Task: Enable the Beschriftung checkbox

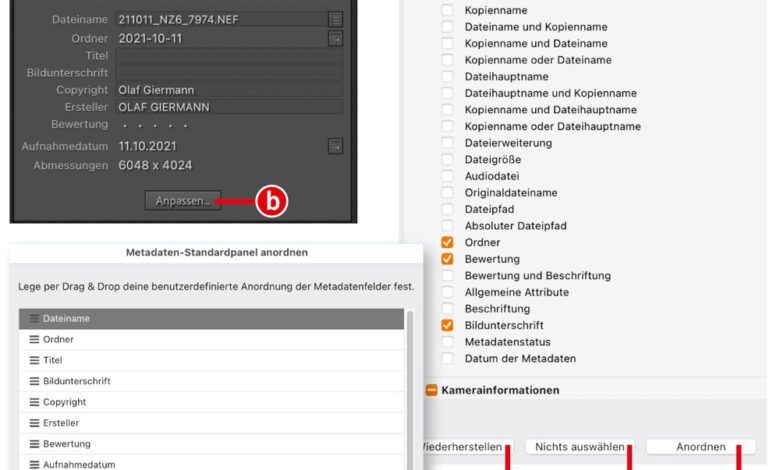Action: pyautogui.click(x=447, y=308)
